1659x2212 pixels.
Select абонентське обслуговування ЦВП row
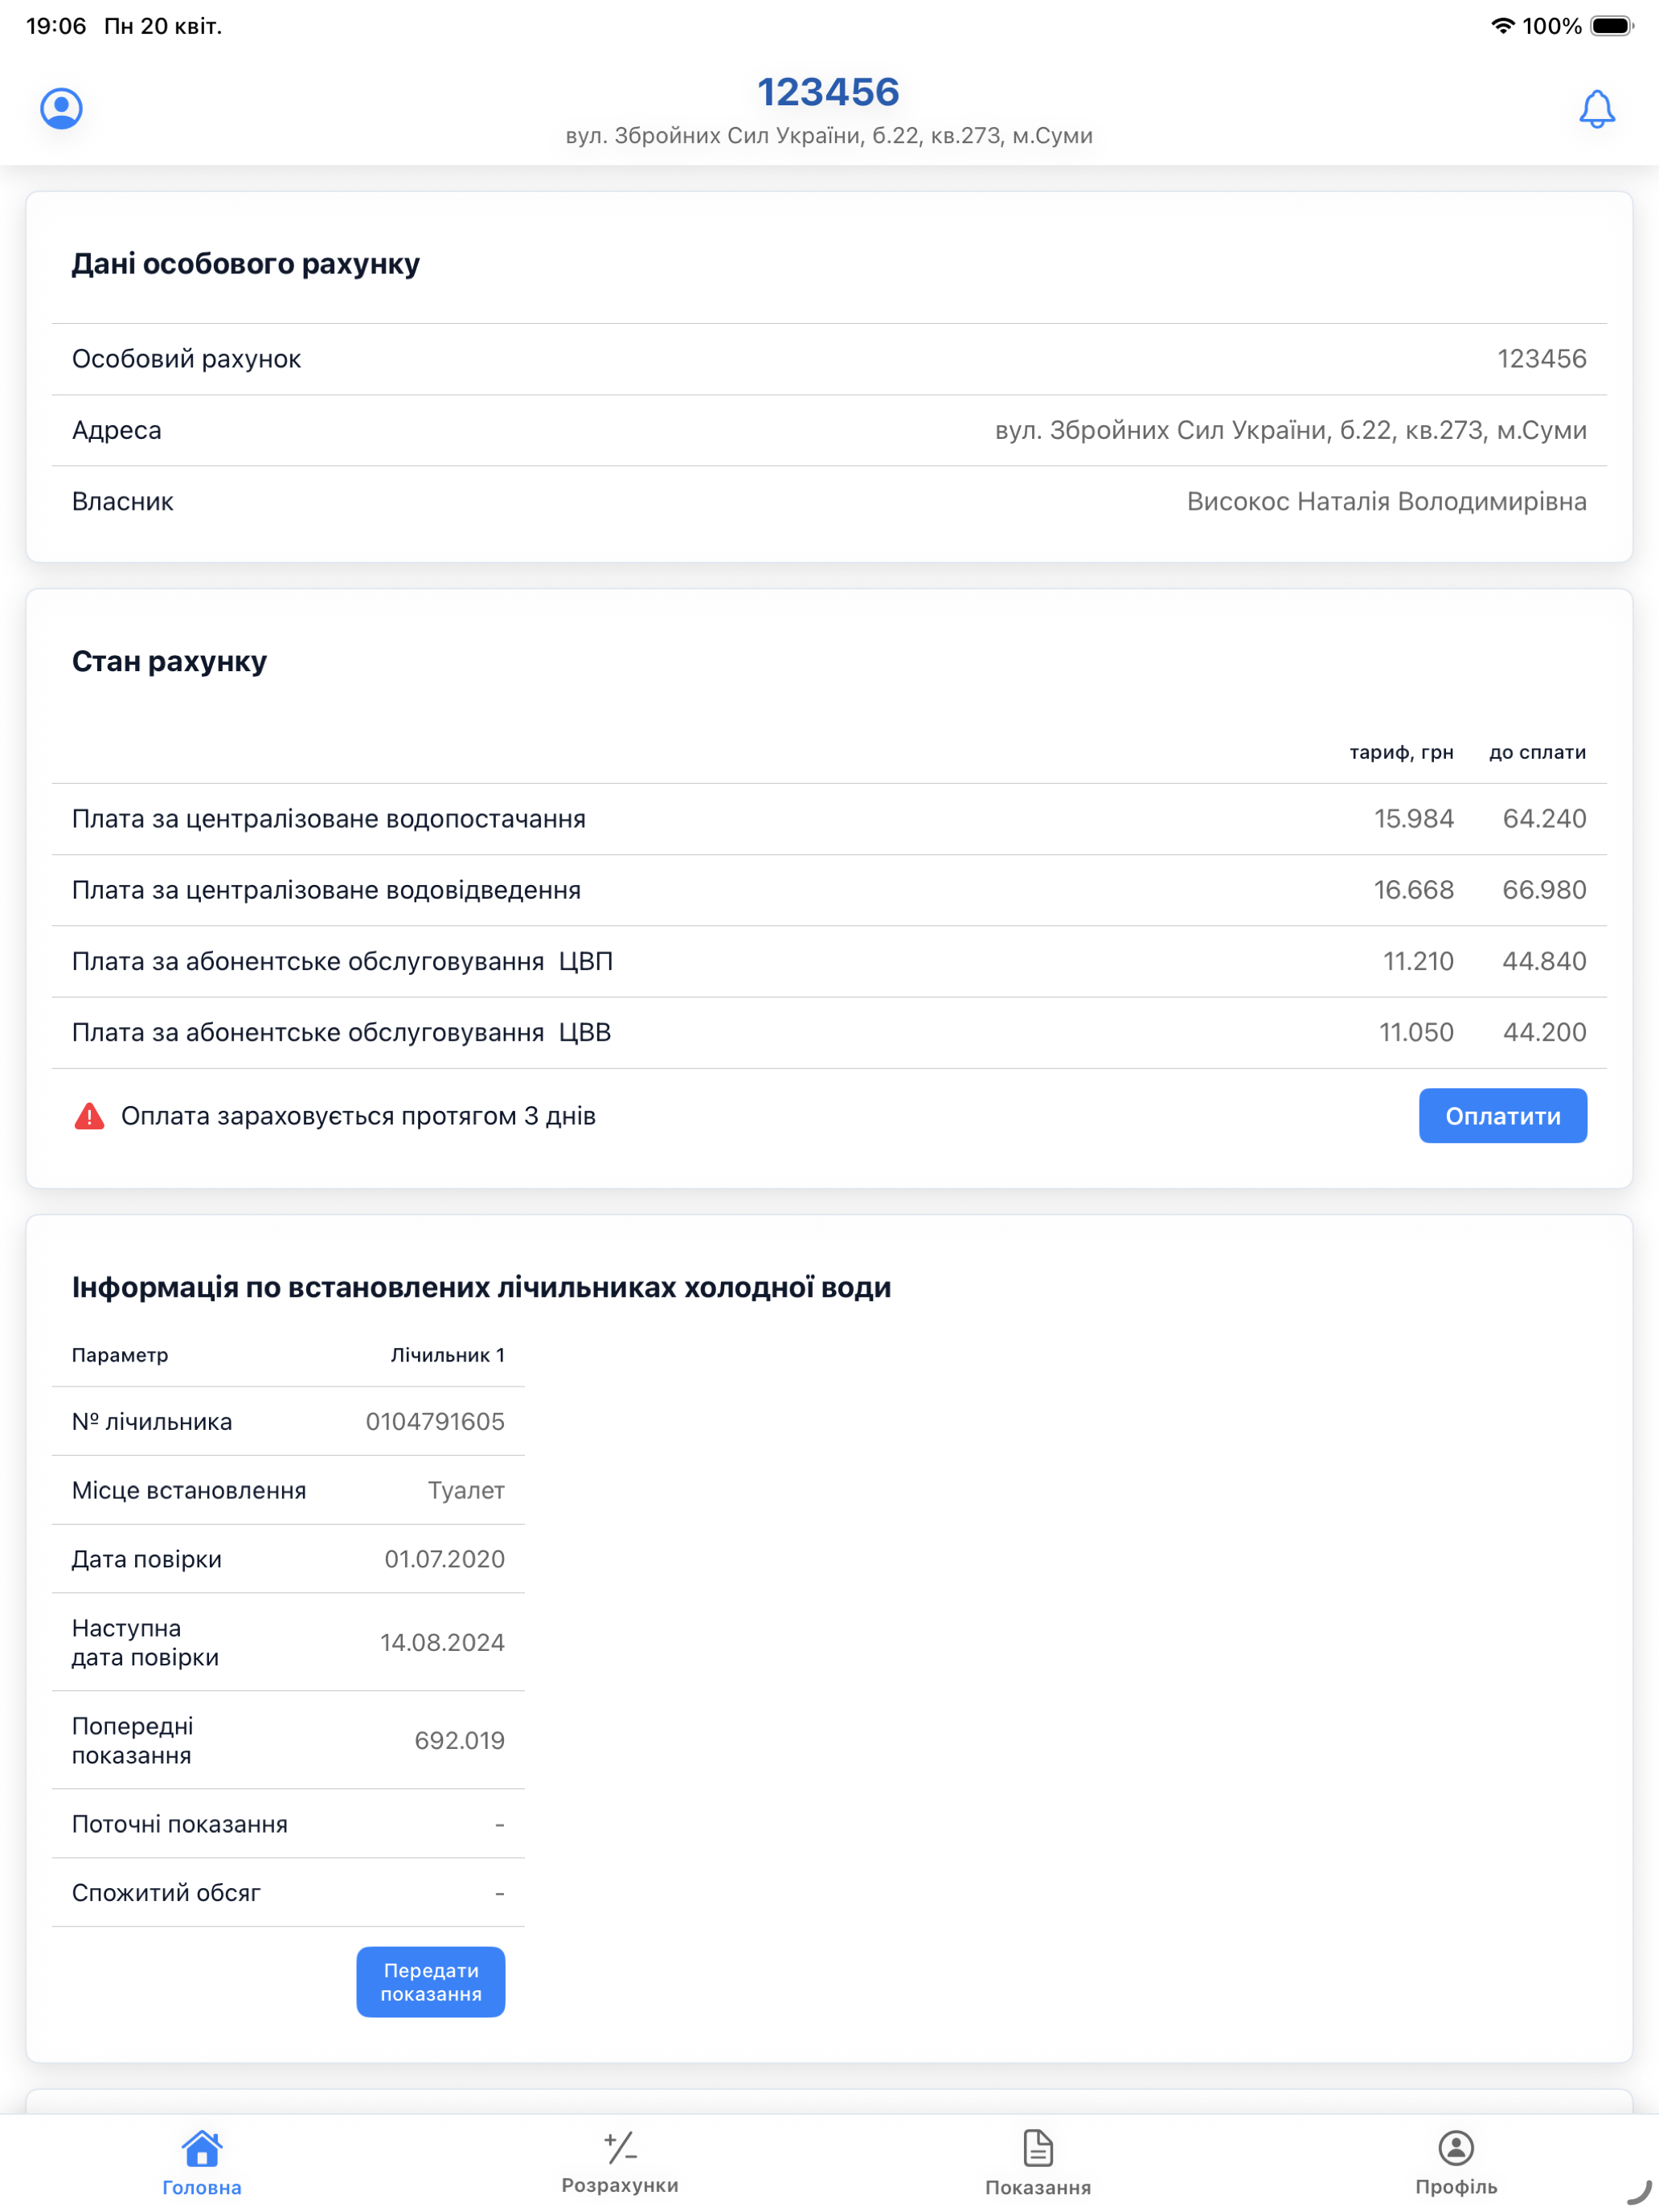[829, 961]
